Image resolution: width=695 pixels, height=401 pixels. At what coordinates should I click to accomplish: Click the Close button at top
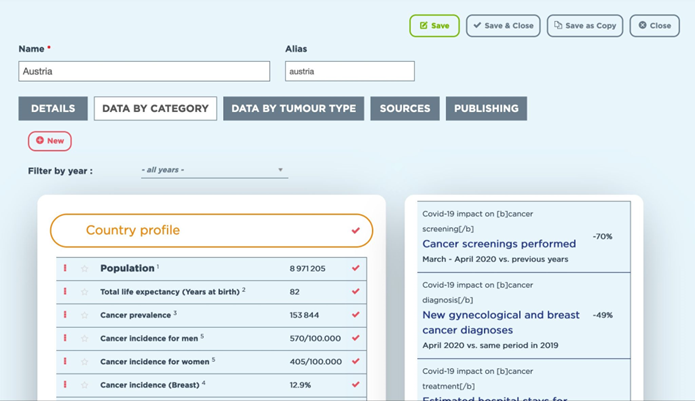click(655, 26)
